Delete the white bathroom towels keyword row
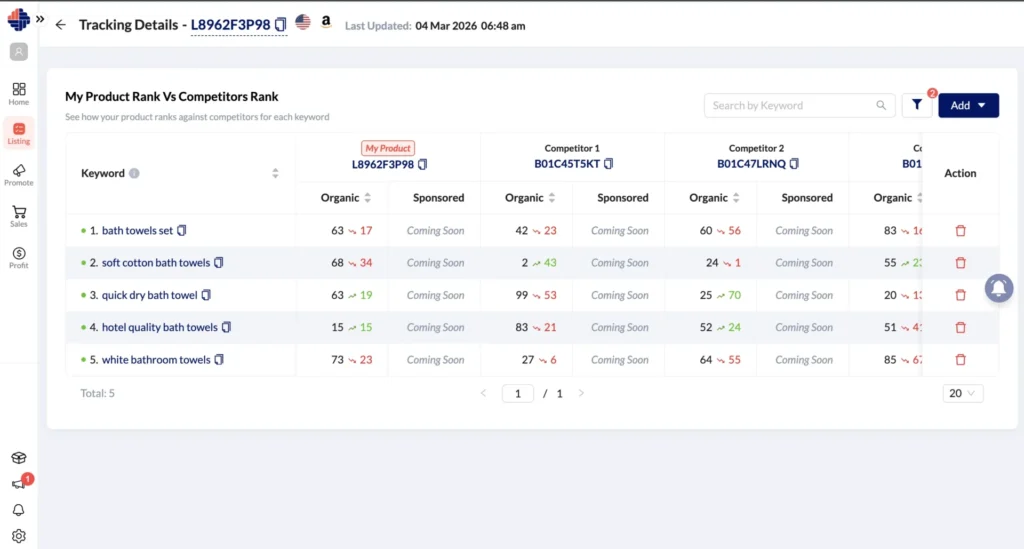 pos(960,360)
